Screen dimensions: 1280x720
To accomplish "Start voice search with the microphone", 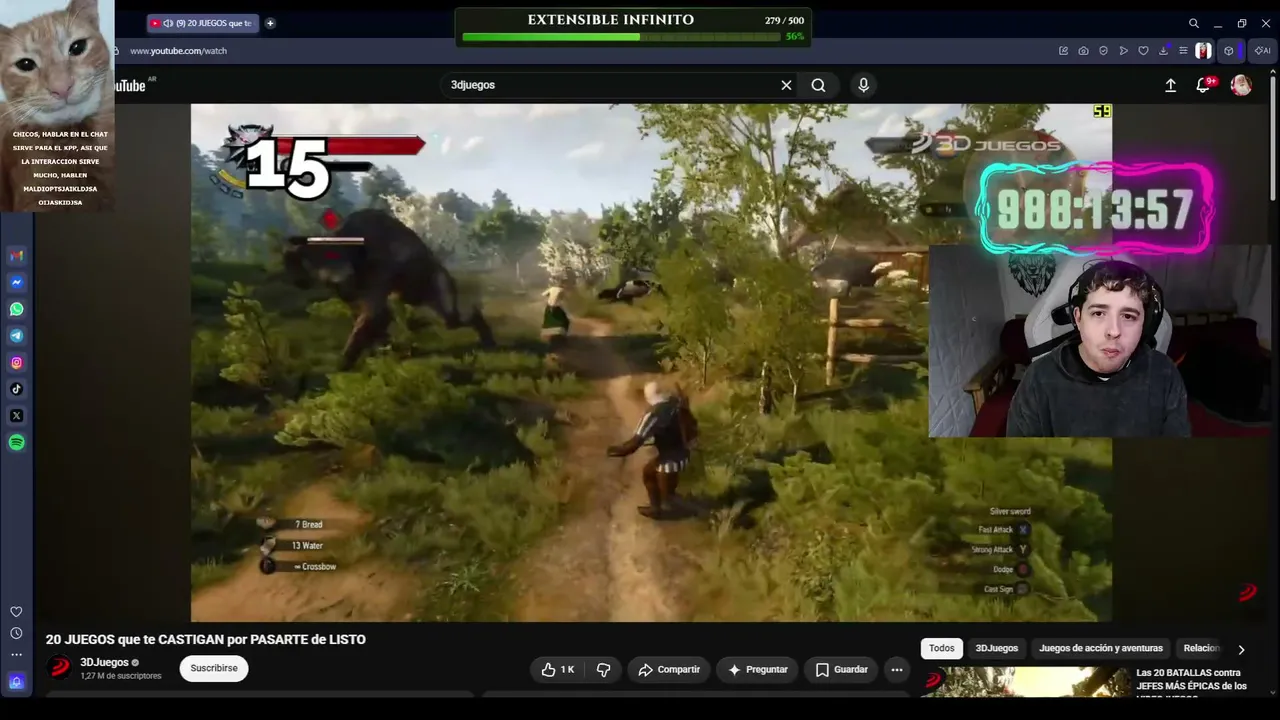I will click(x=864, y=85).
